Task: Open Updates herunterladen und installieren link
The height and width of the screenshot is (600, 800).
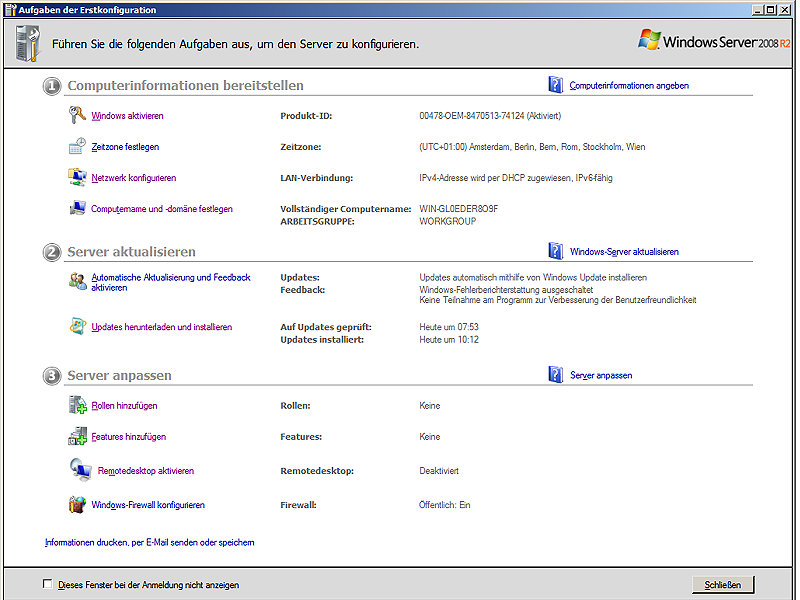Action: point(162,327)
